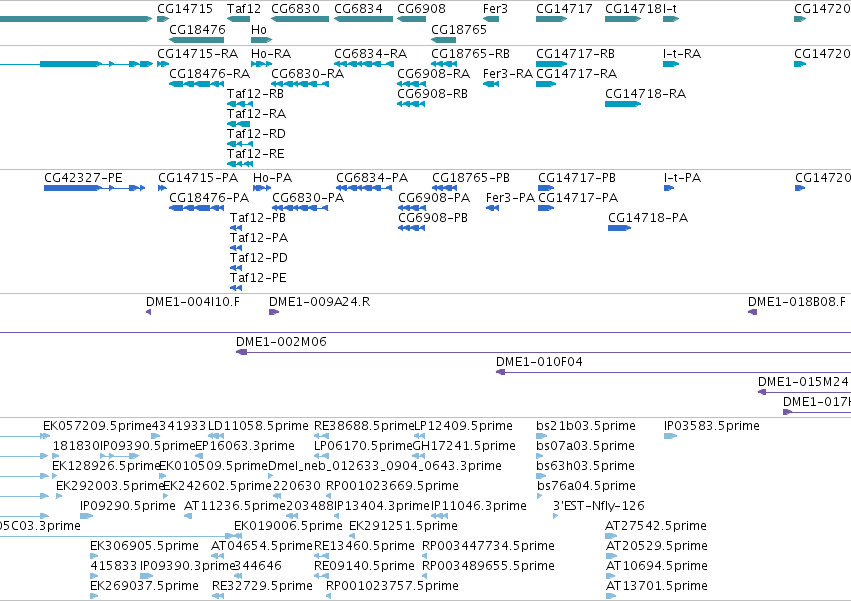Select the I-t-PA protein label

coord(682,178)
